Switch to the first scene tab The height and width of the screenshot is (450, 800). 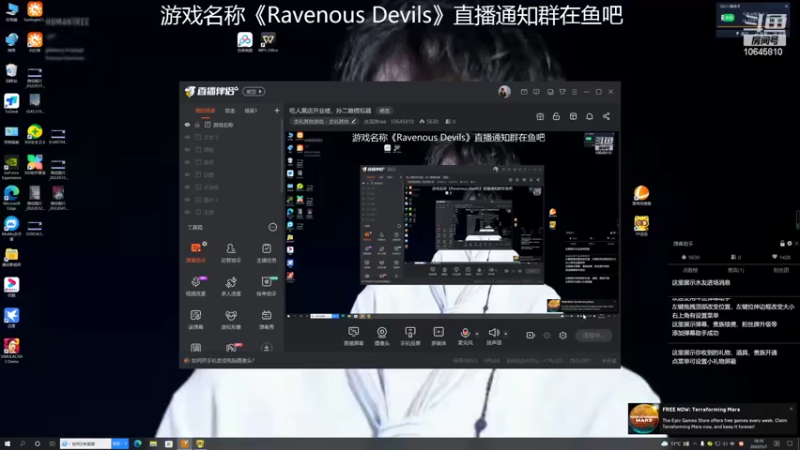[205, 111]
